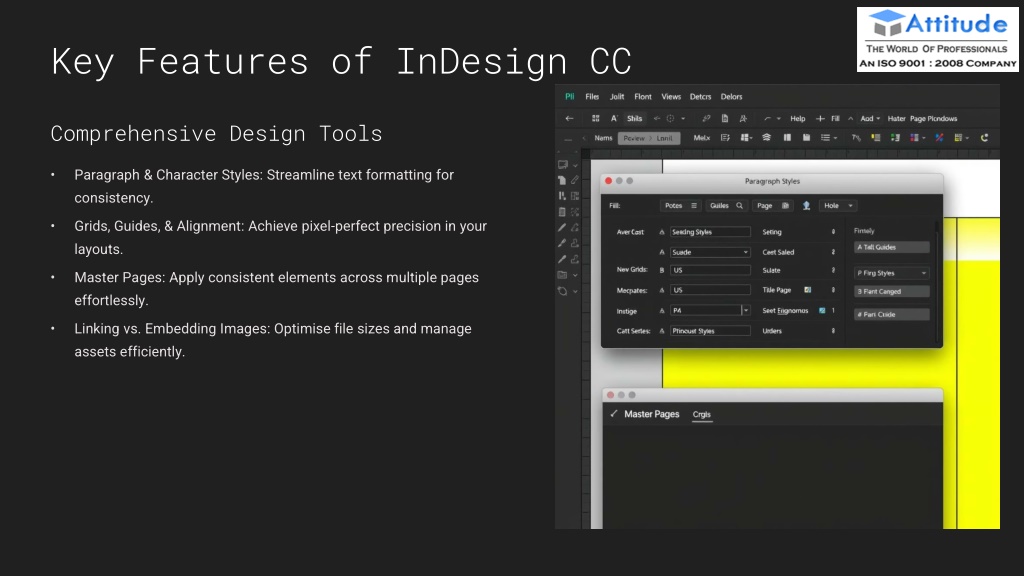Click the green and white panel icon
This screenshot has height=576, width=1024.
click(895, 138)
